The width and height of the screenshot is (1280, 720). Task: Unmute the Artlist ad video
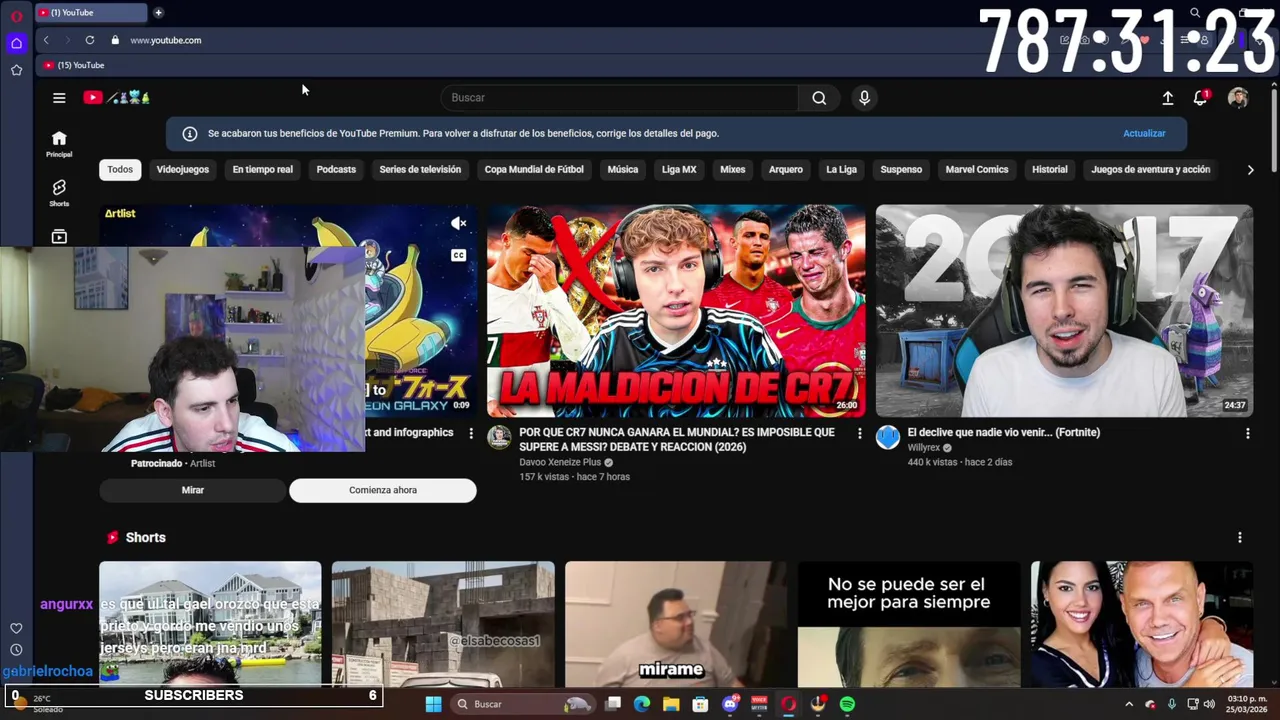tap(459, 224)
